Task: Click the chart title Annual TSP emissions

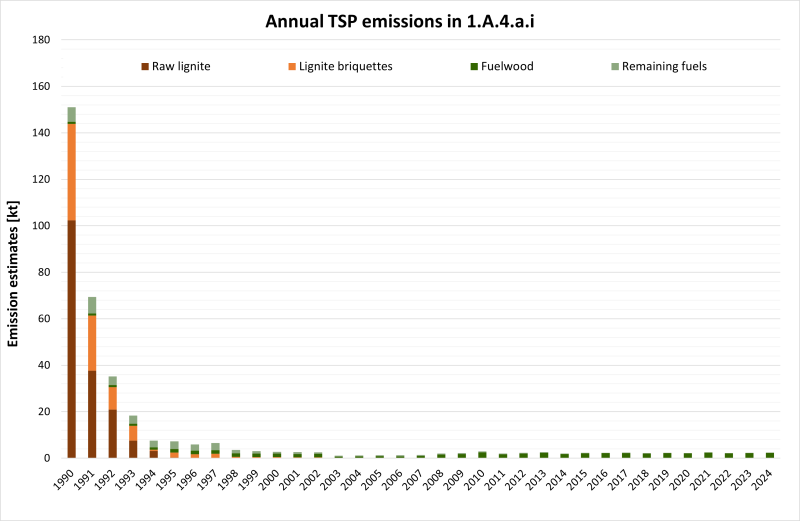Action: tap(400, 20)
